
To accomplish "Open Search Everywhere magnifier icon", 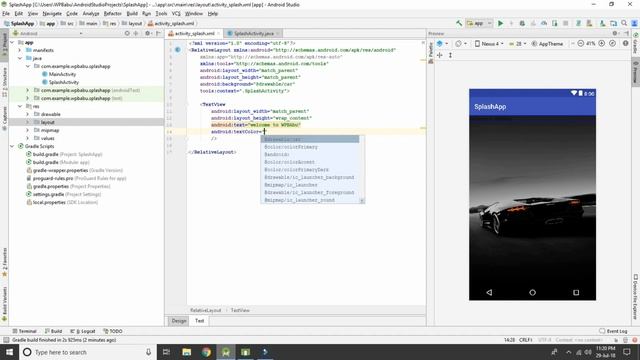I will coord(624,23).
